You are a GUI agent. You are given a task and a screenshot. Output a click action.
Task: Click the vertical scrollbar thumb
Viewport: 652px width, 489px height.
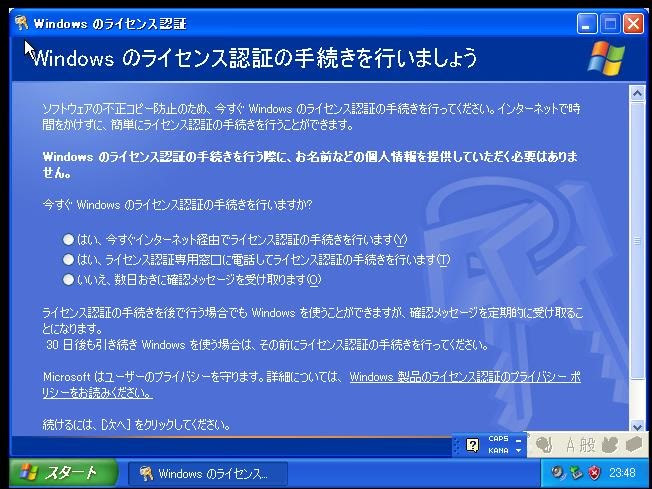[x=637, y=240]
